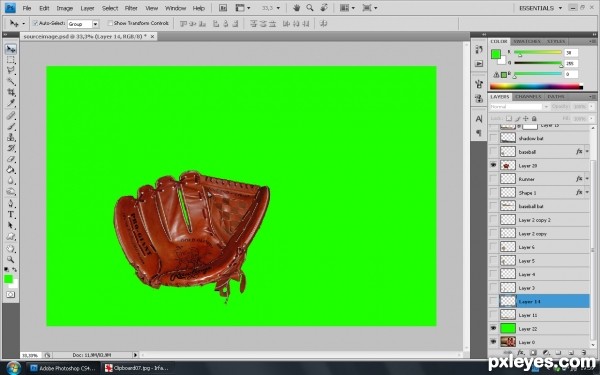Viewport: 600px width, 375px height.
Task: Select the Zoom tool in toolbox
Action: [x=11, y=259]
